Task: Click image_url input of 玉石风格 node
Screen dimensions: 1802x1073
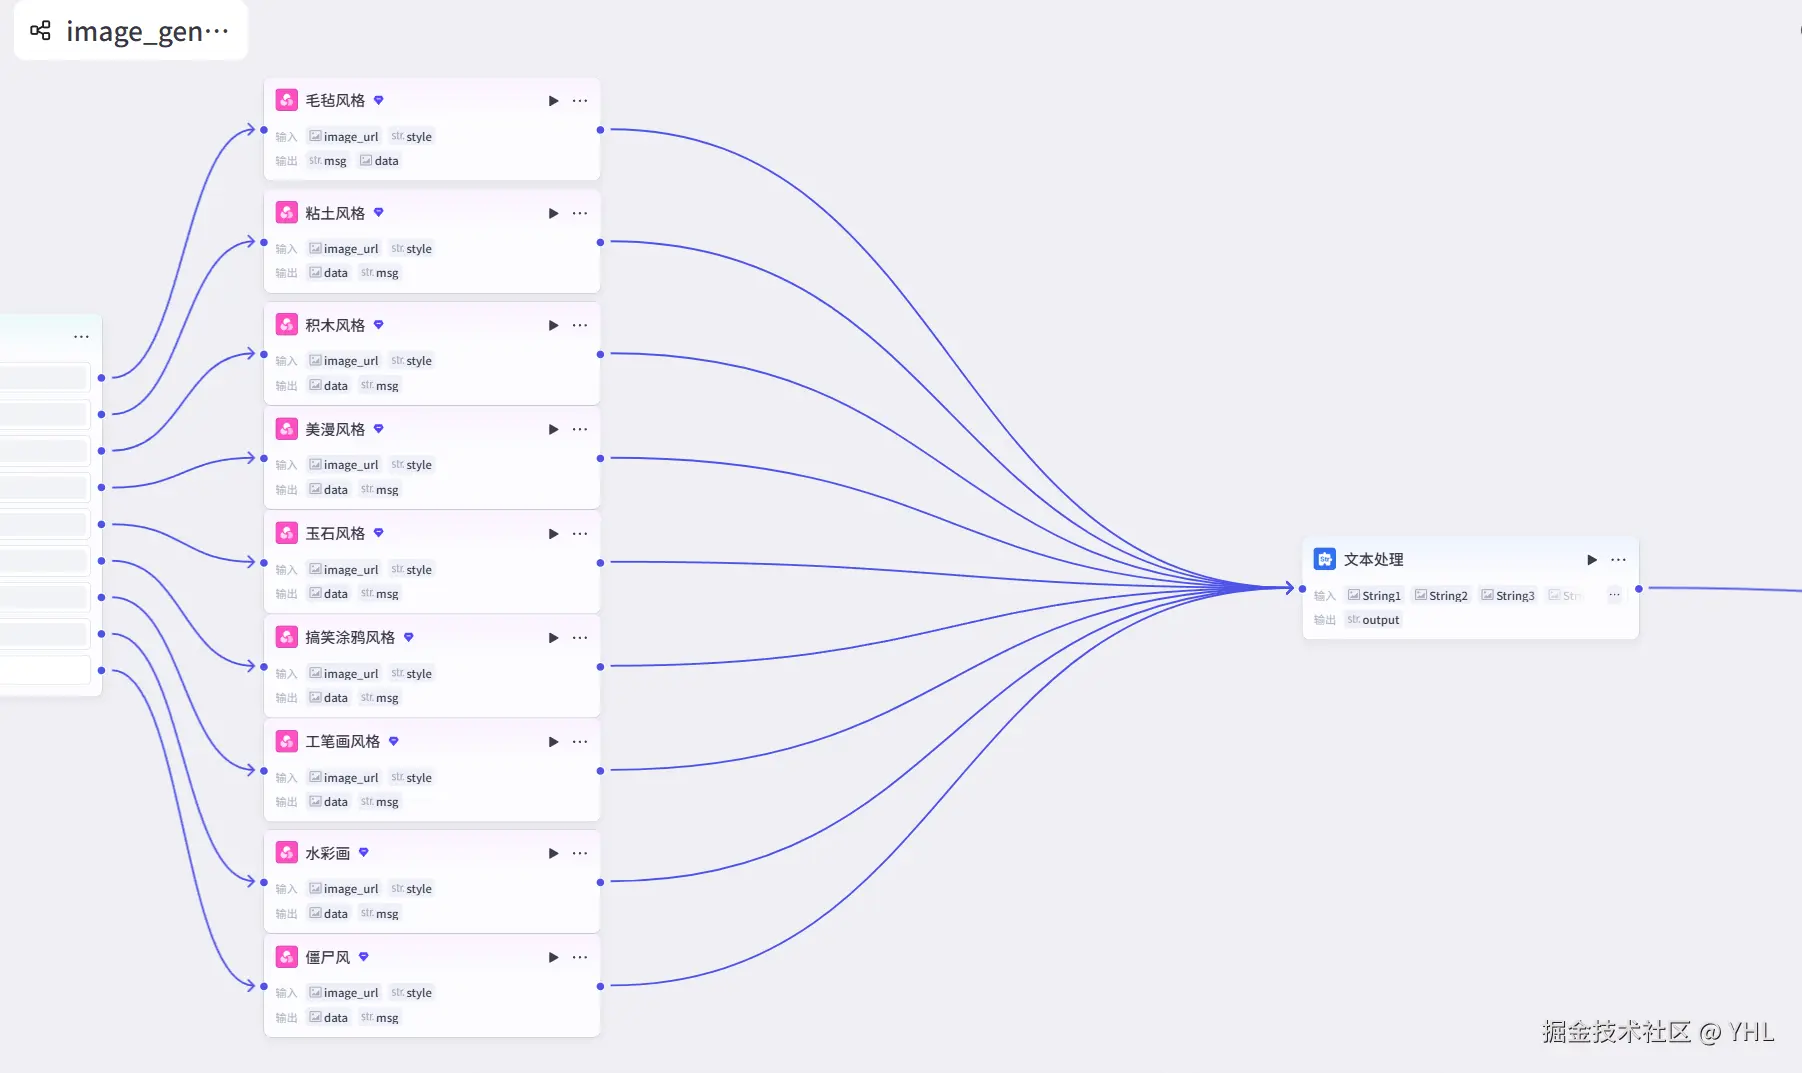Action: point(344,569)
